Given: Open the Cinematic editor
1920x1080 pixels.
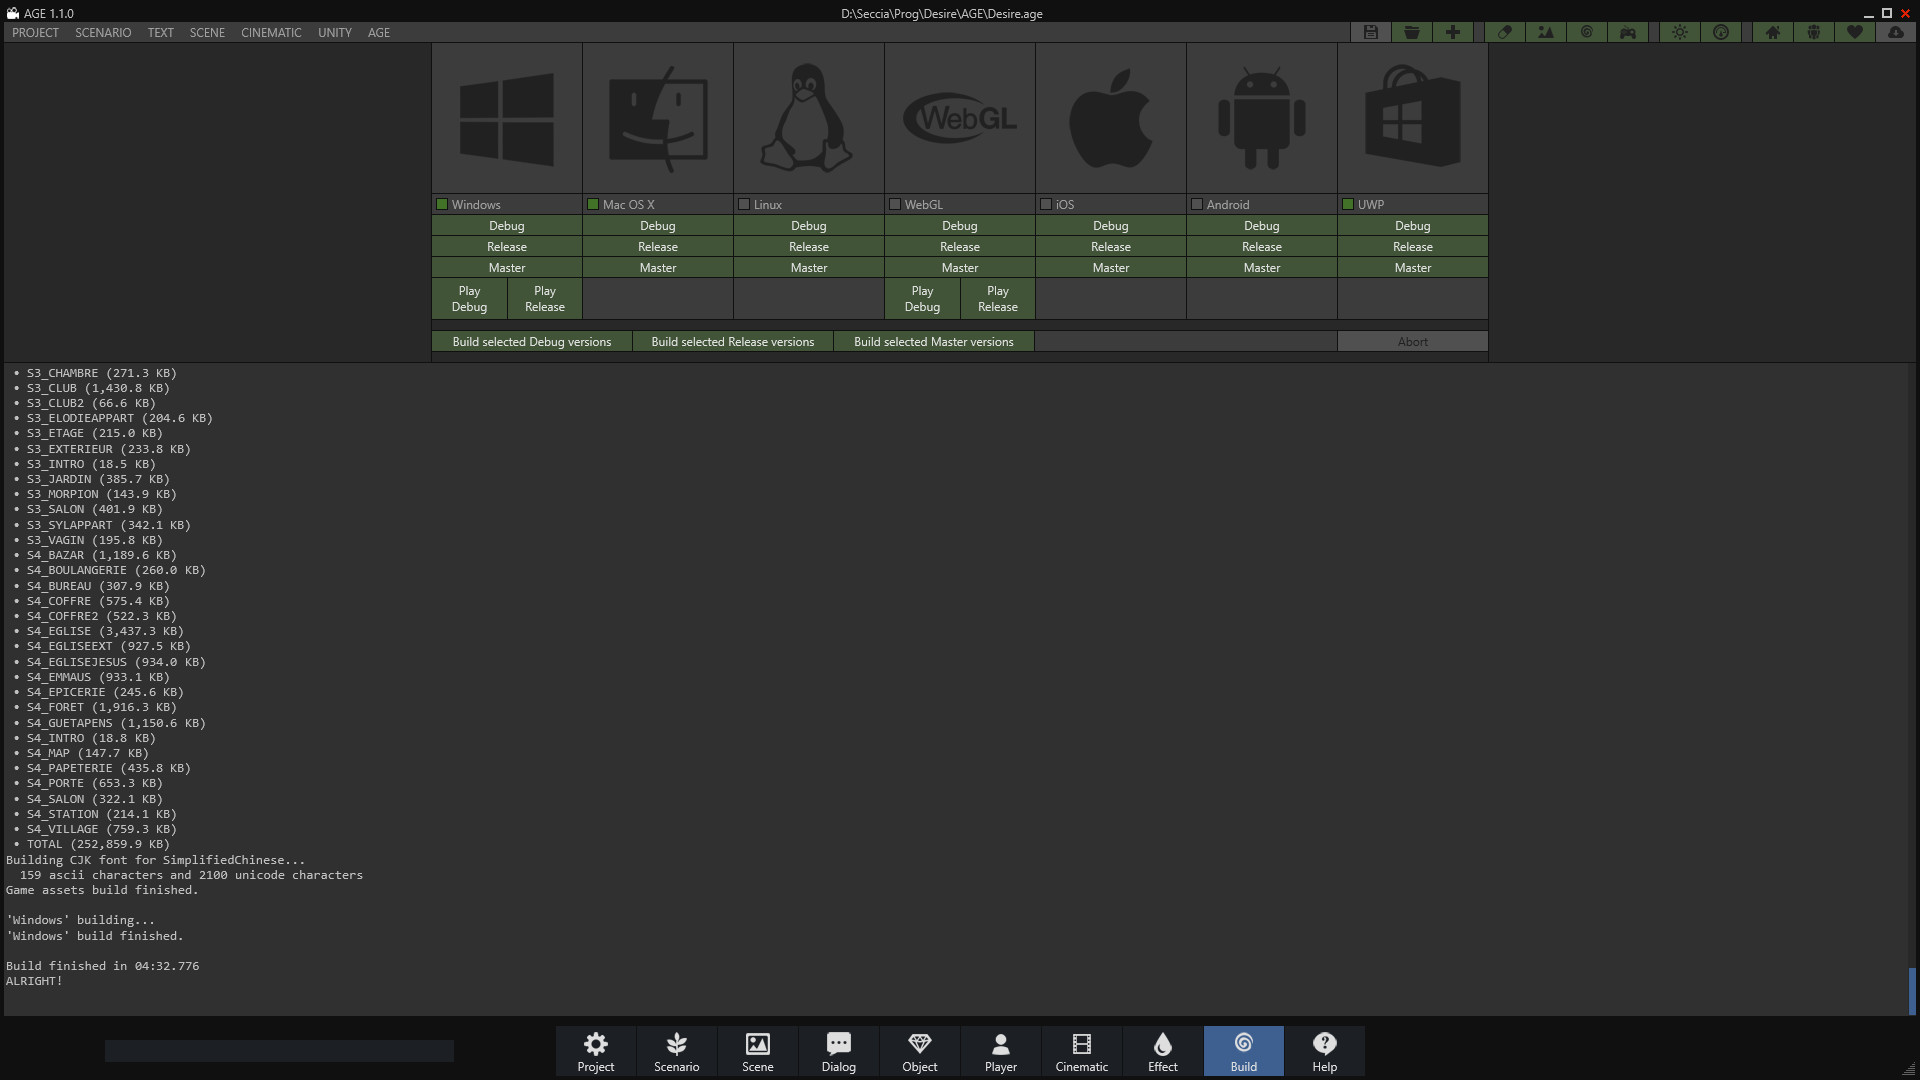Looking at the screenshot, I should (1081, 1051).
